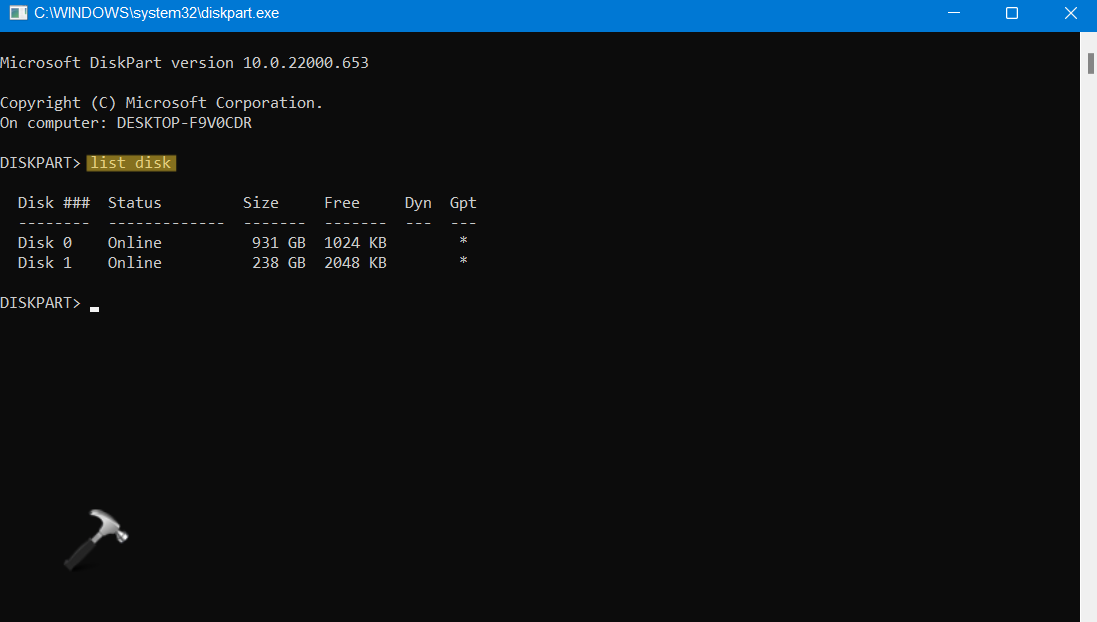Screen dimensions: 1097x622
Task: Click the Gpt asterisk for Disk 1
Action: [x=463, y=261]
